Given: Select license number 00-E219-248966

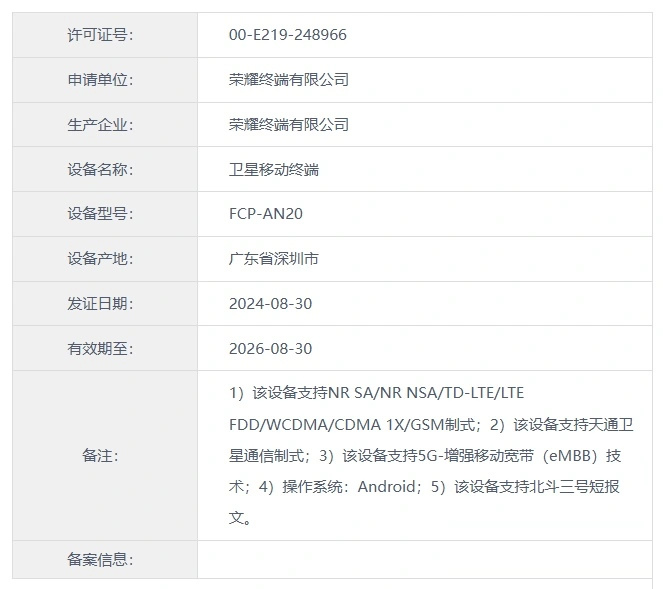Looking at the screenshot, I should [x=288, y=35].
